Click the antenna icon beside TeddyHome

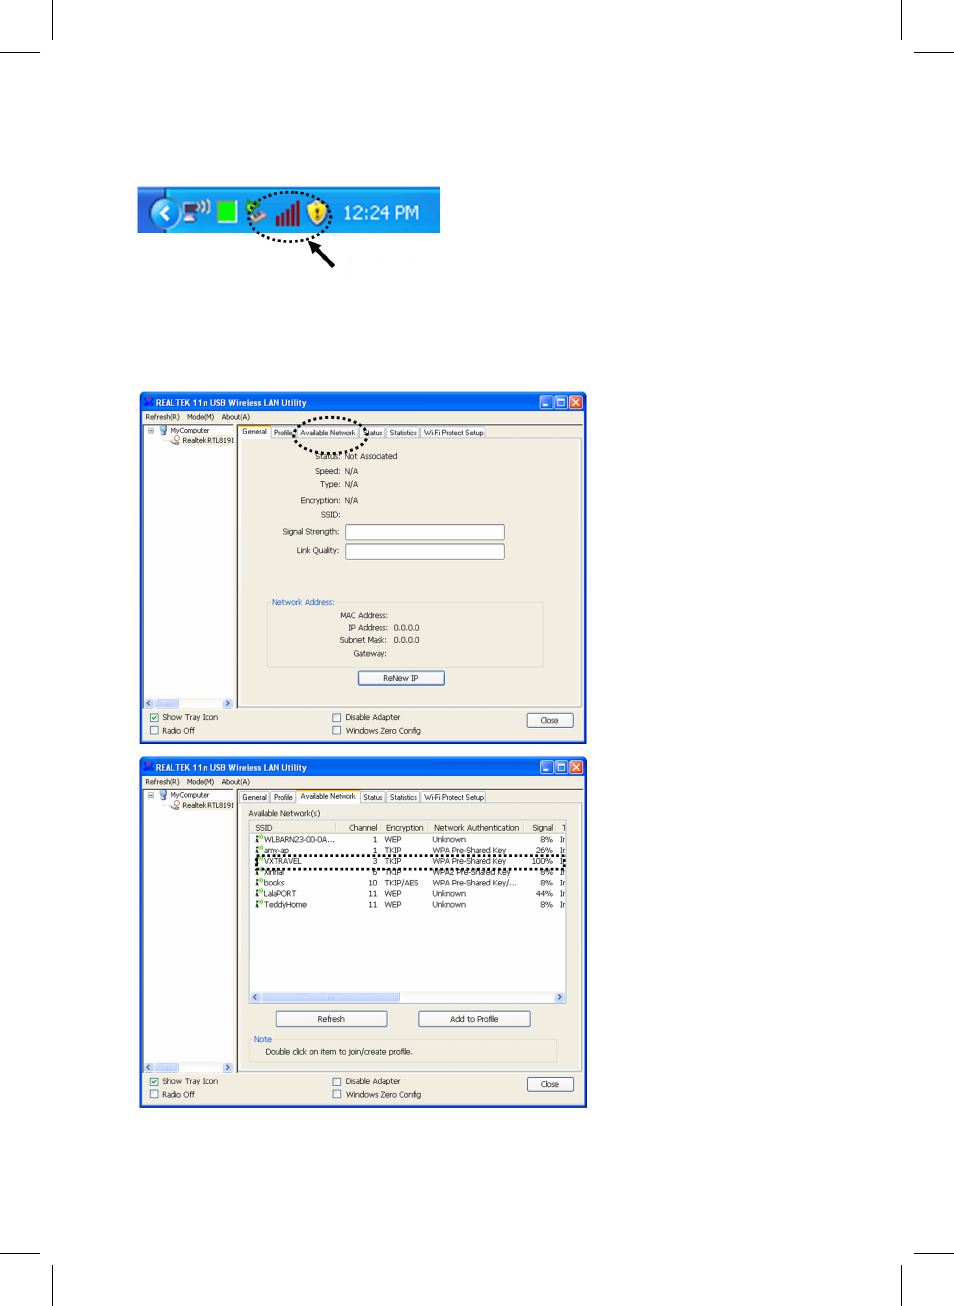click(259, 905)
